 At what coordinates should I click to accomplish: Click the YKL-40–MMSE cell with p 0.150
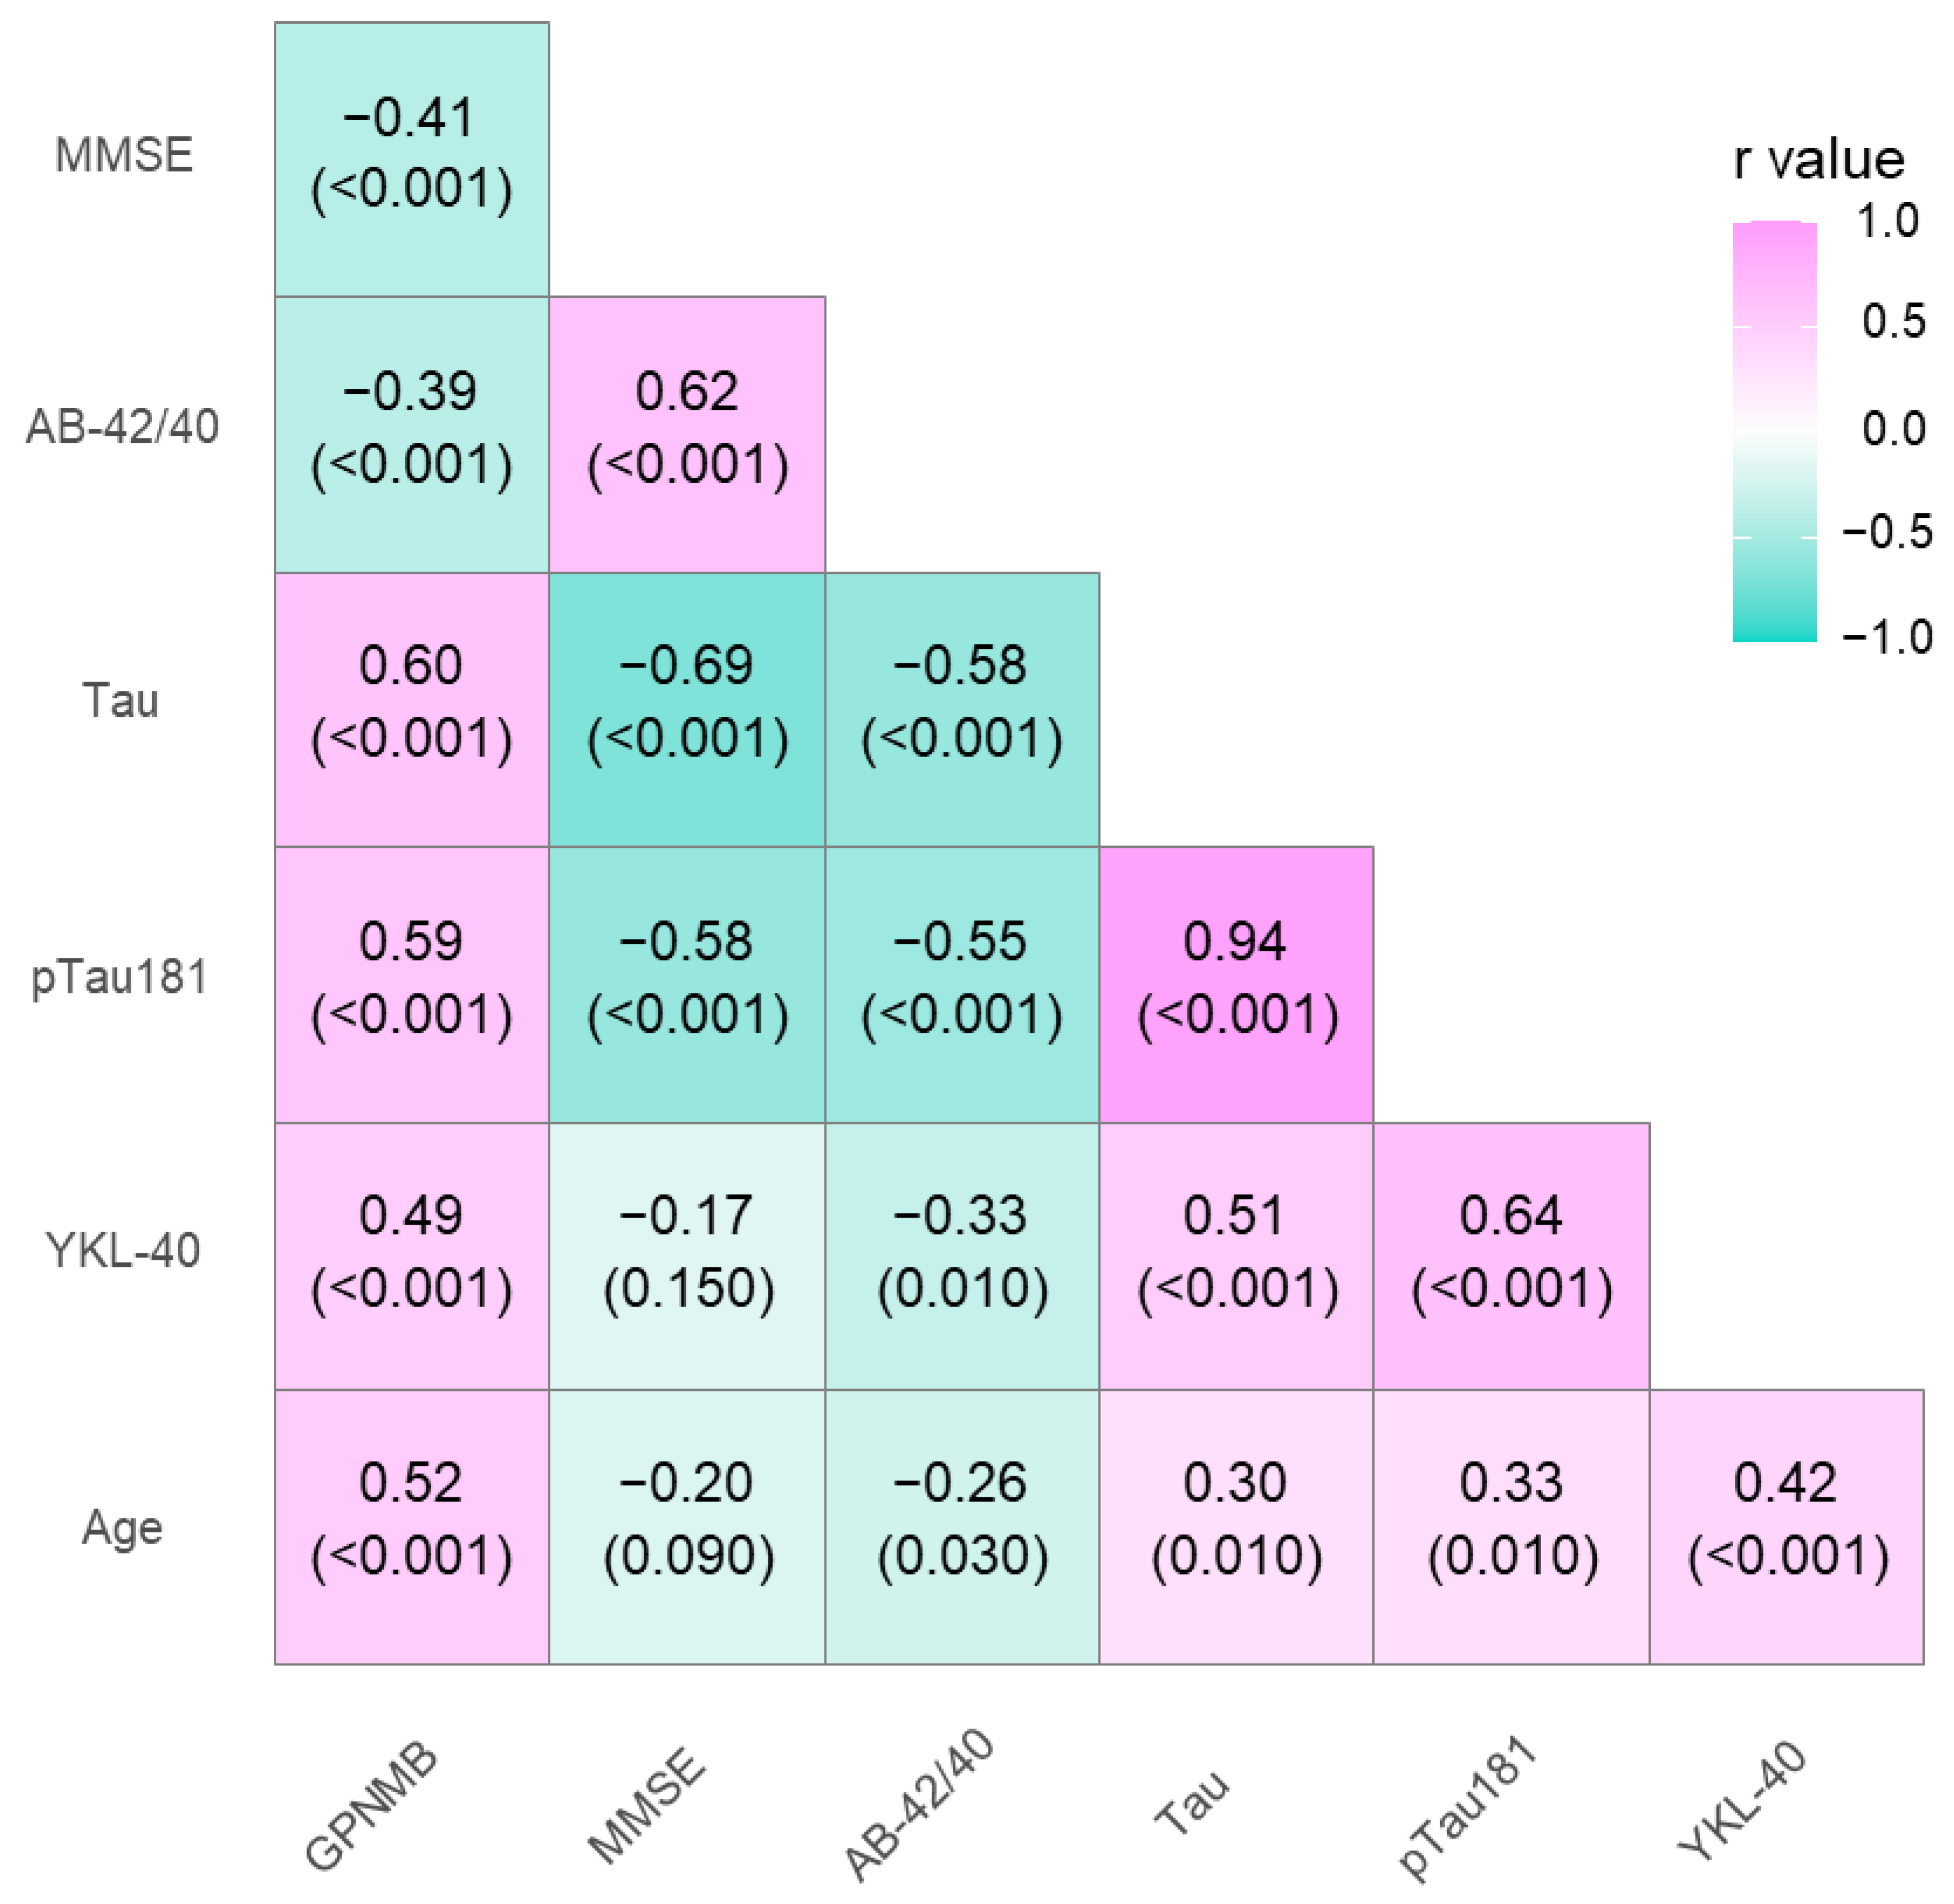click(686, 1256)
